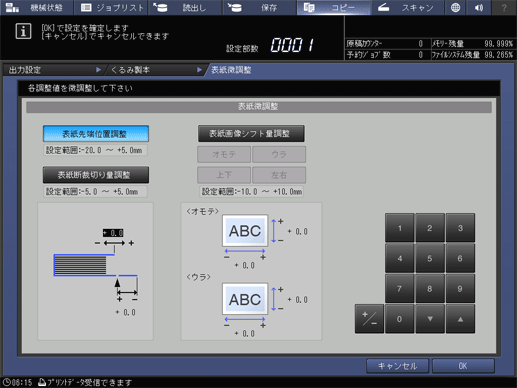Viewport: 517px width, 388px height.
Task: Tap keypad digit 1
Action: (400, 228)
